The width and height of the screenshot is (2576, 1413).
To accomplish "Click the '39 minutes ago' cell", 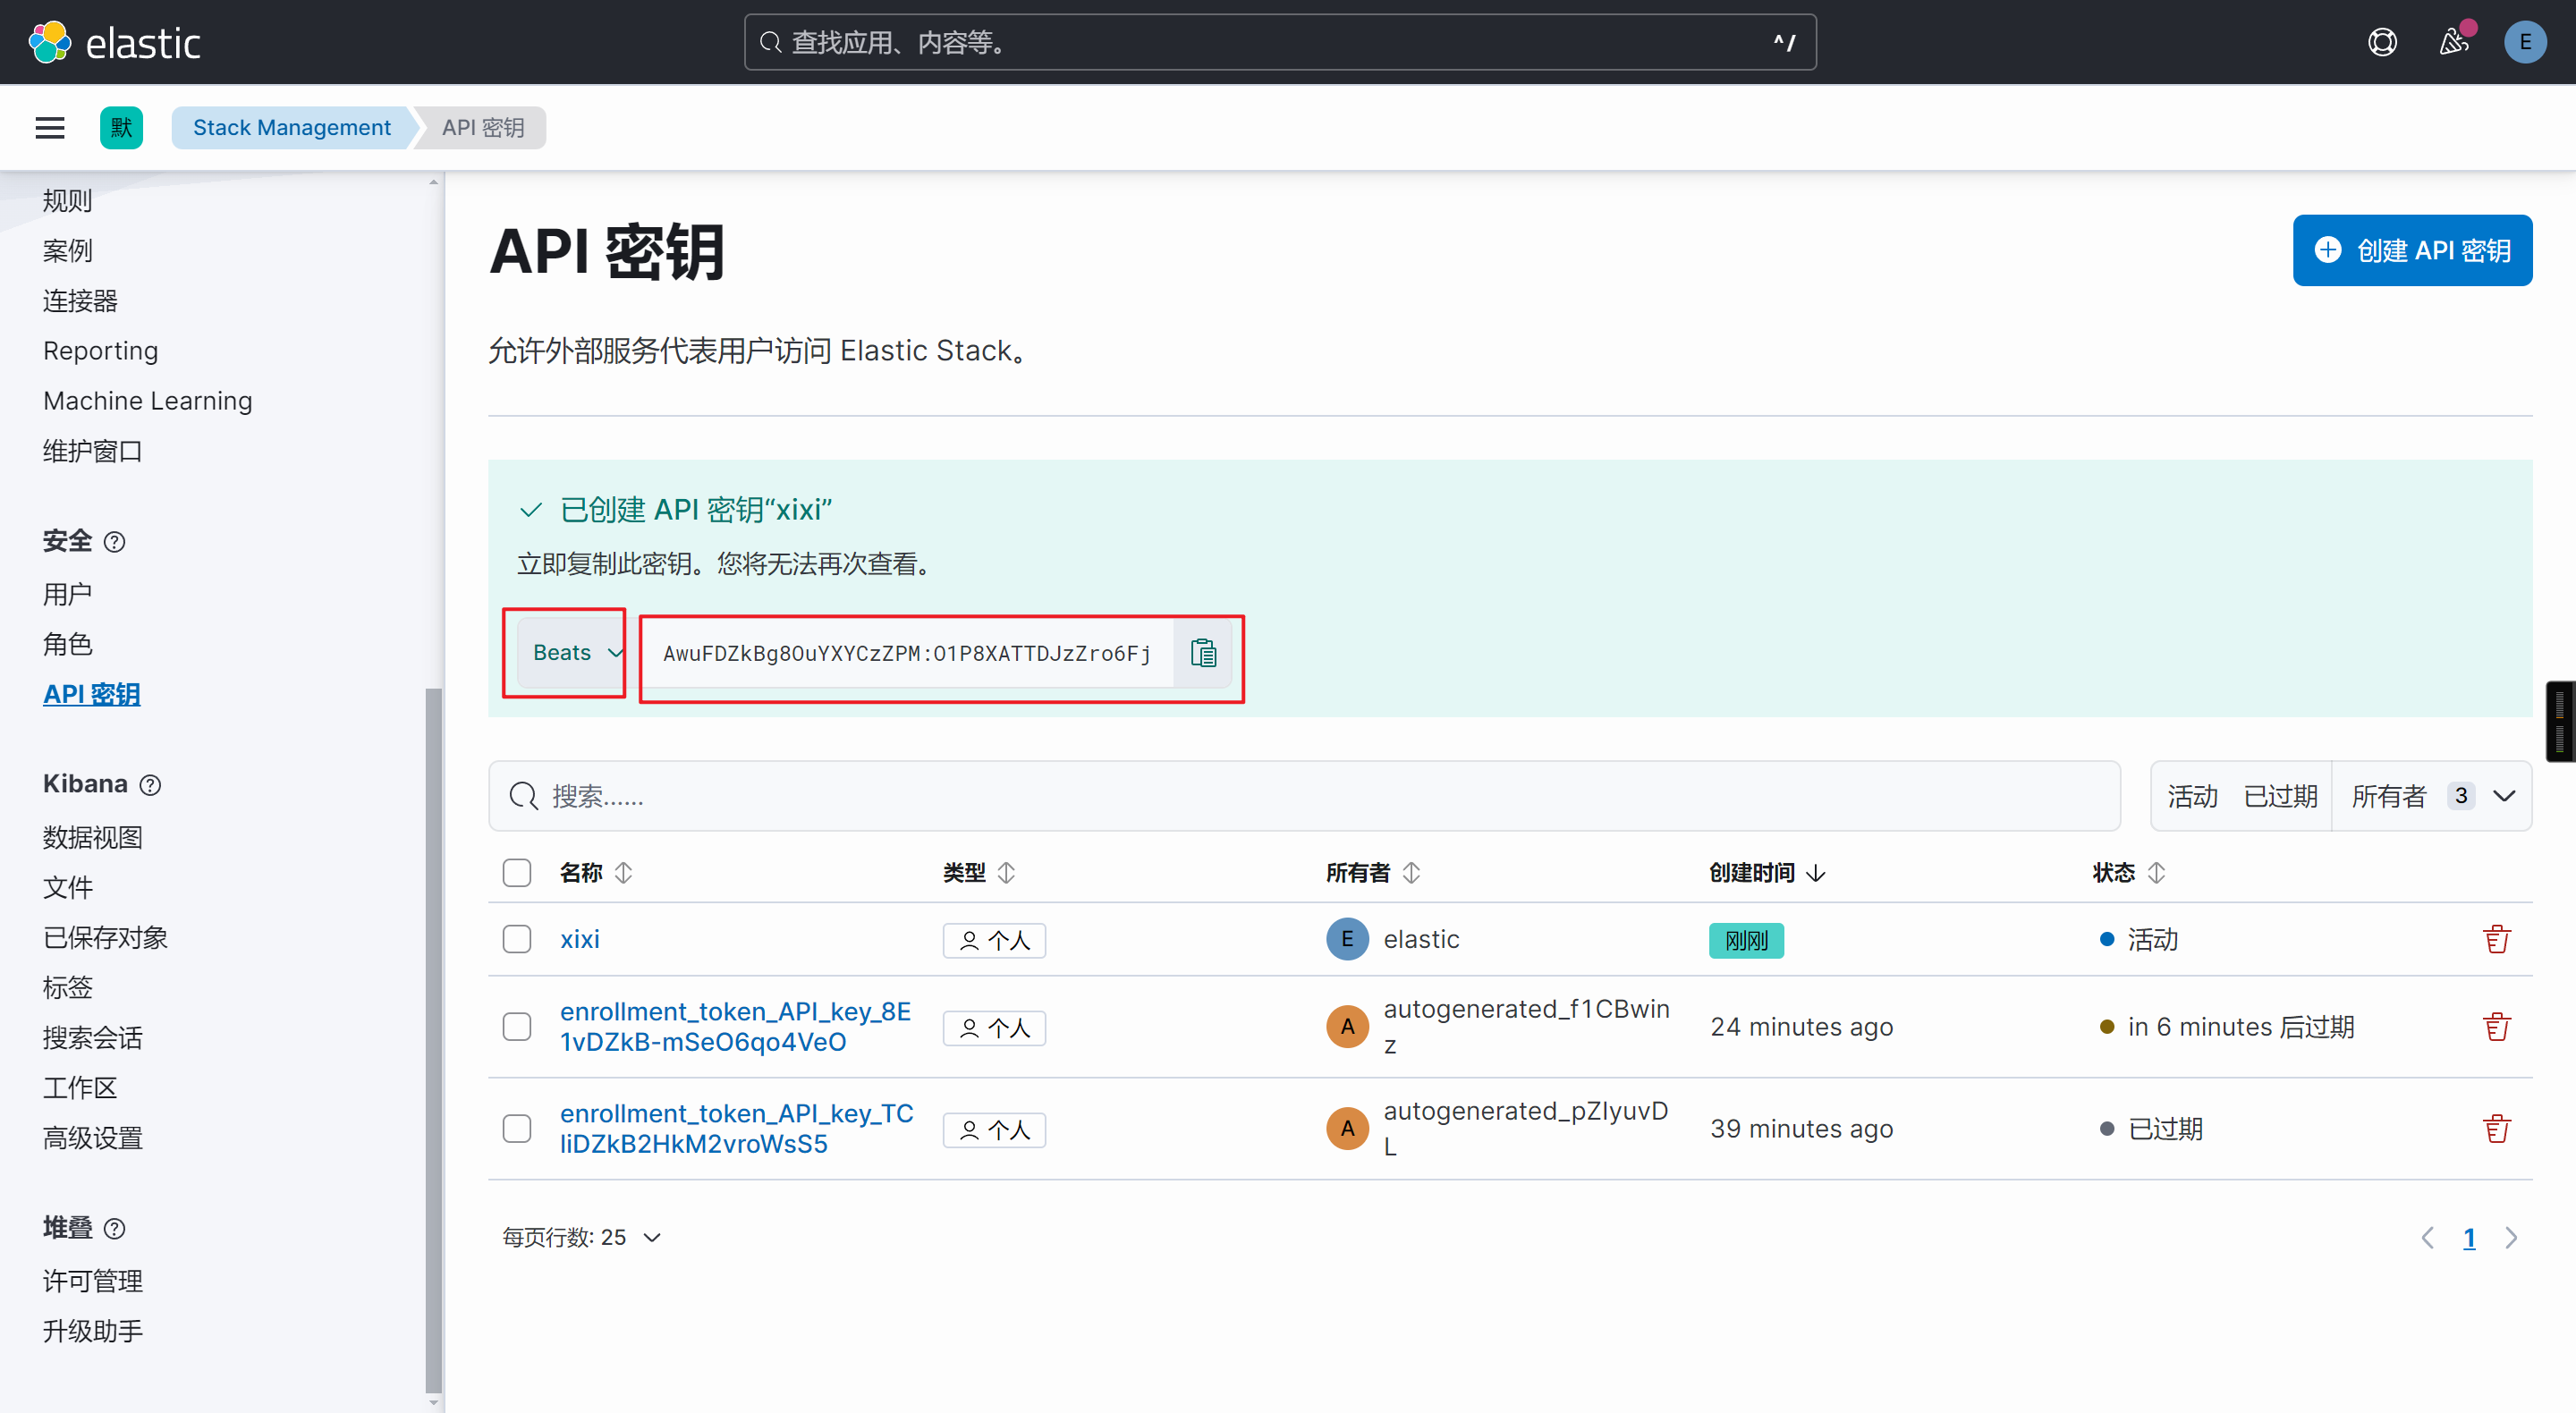I will (1802, 1129).
